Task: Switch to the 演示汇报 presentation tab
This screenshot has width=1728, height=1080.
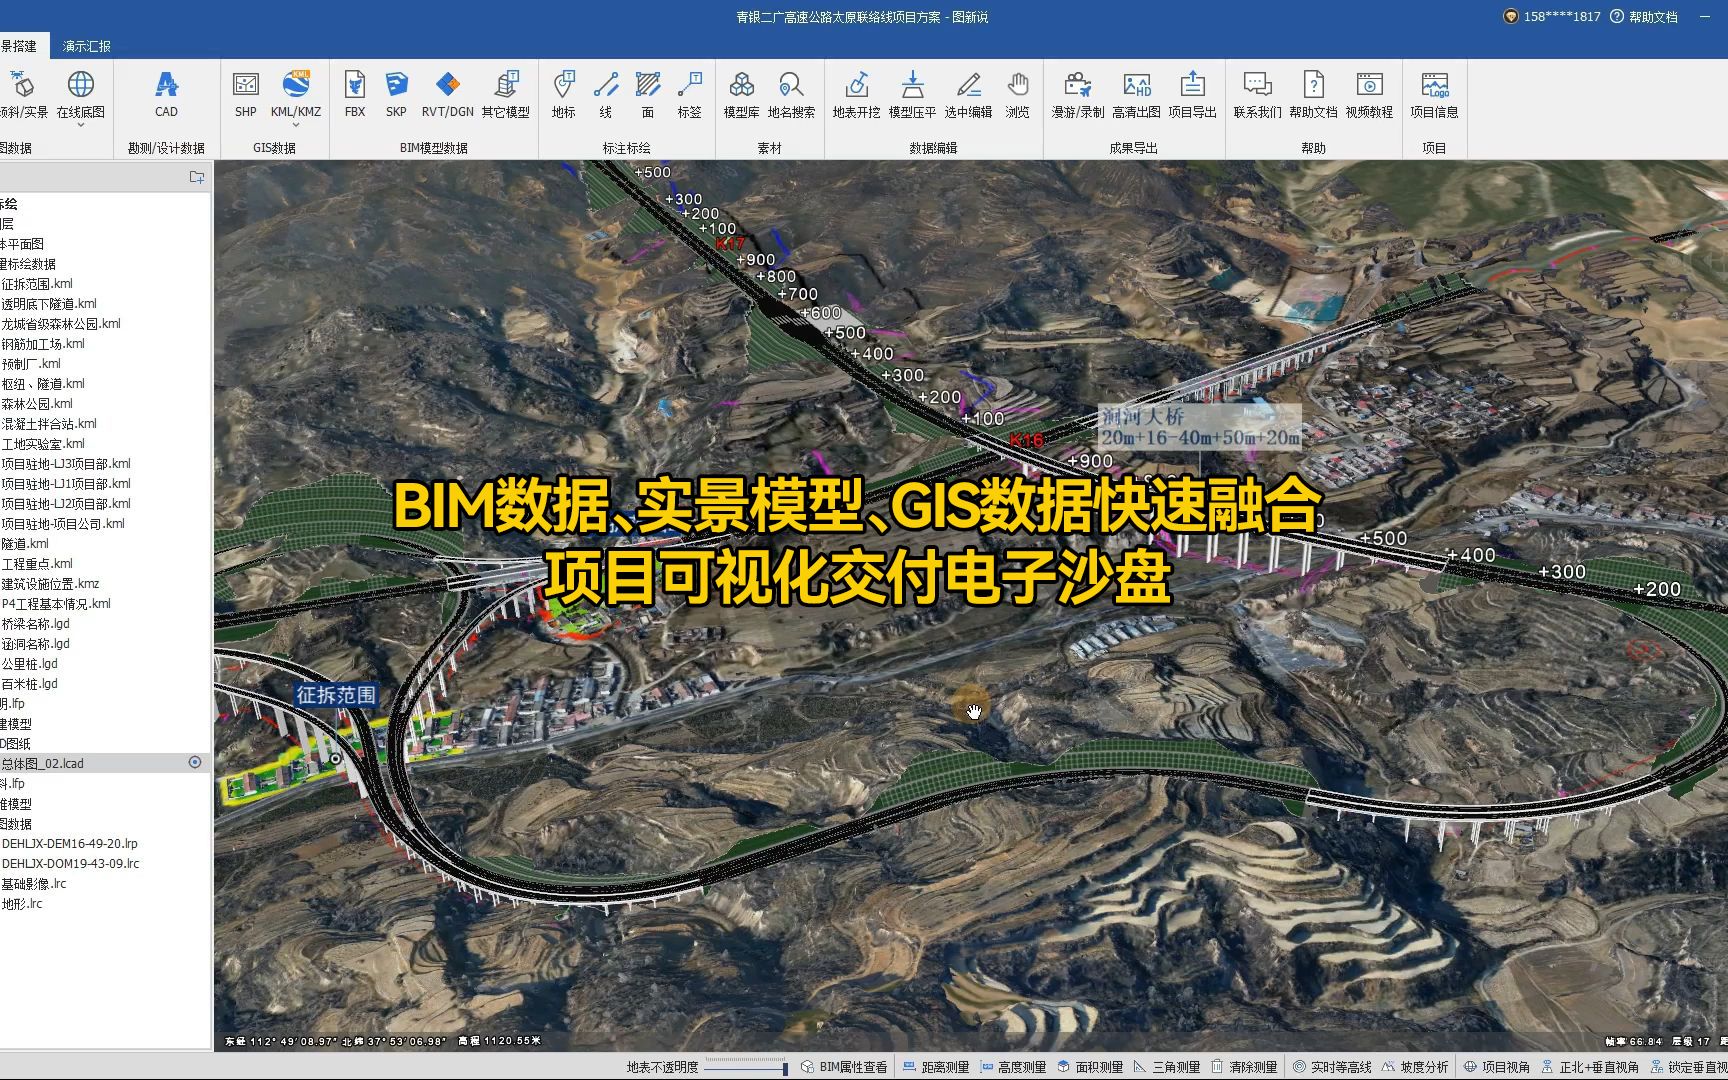Action: 87,46
